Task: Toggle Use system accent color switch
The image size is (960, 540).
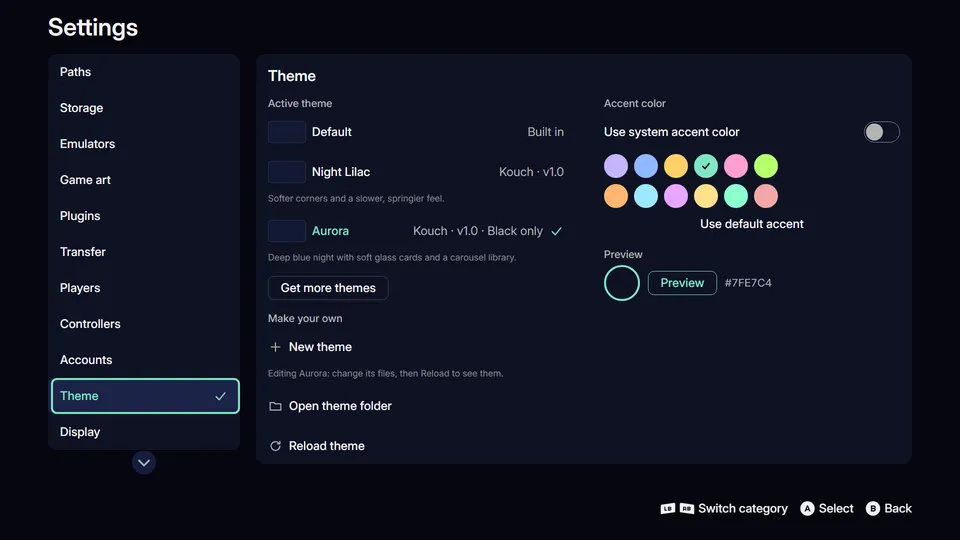Action: click(882, 132)
